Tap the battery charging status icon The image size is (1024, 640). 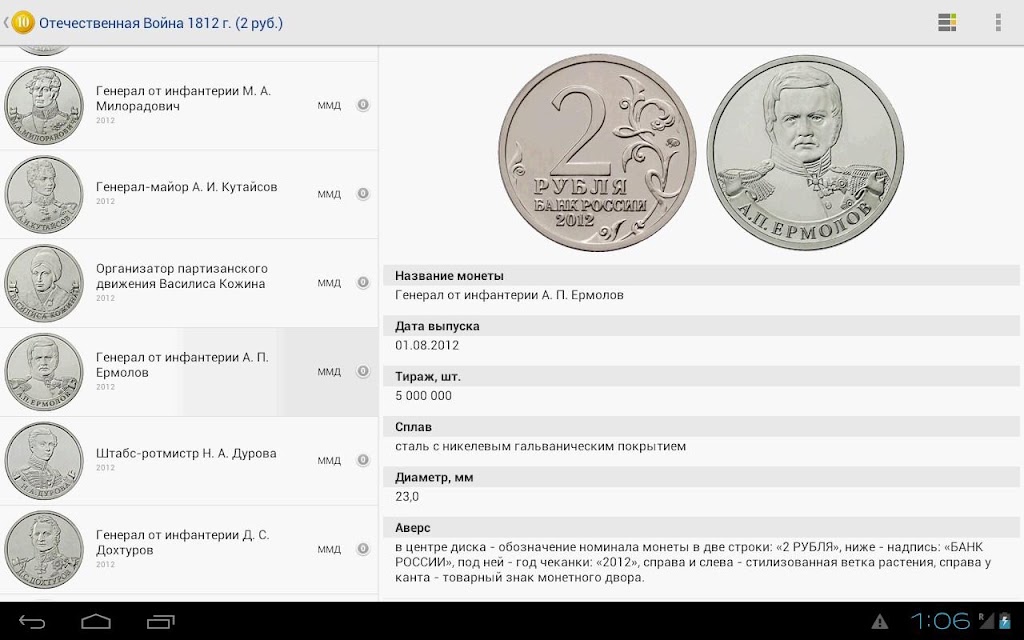point(1004,621)
